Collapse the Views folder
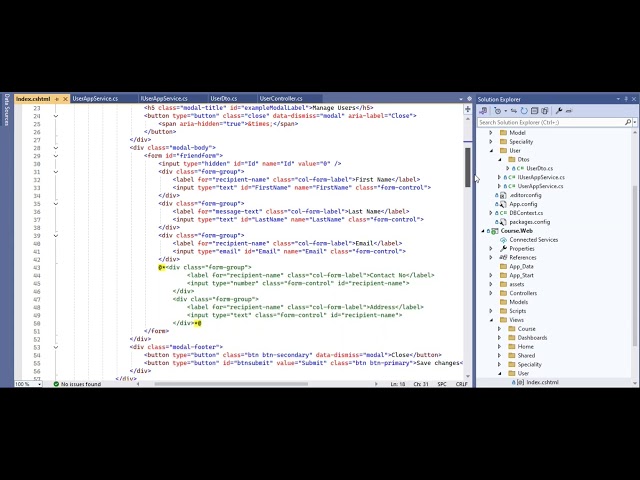The height and width of the screenshot is (480, 640). [x=491, y=320]
